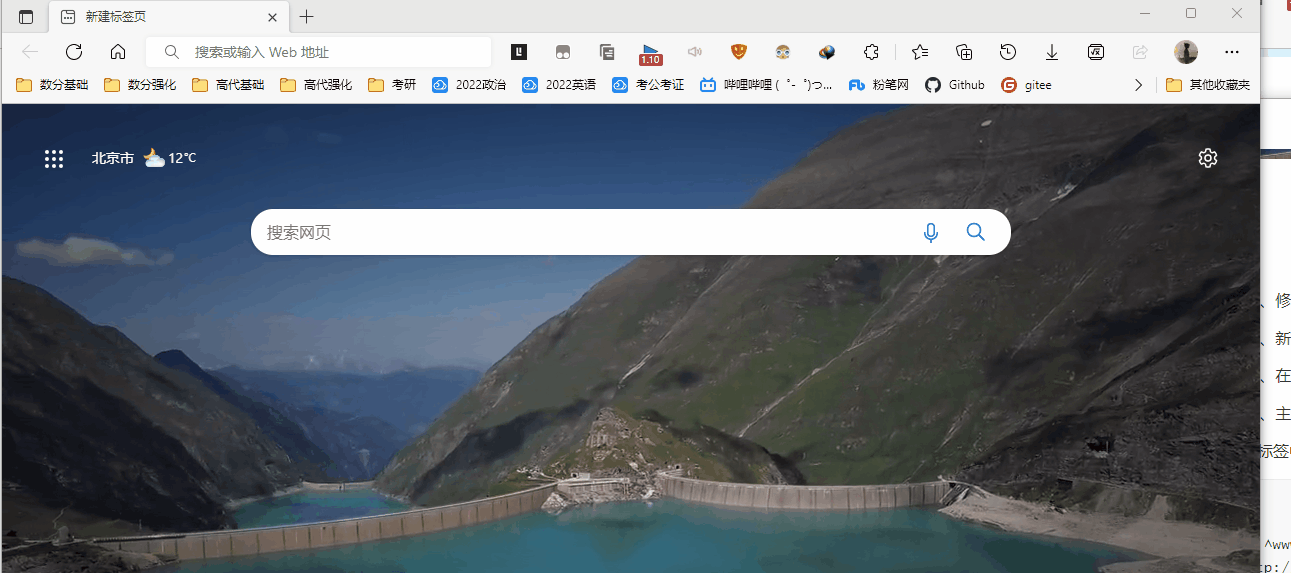Toggle the vertical tabs button
Viewport: 1291px width, 573px height.
(26, 17)
